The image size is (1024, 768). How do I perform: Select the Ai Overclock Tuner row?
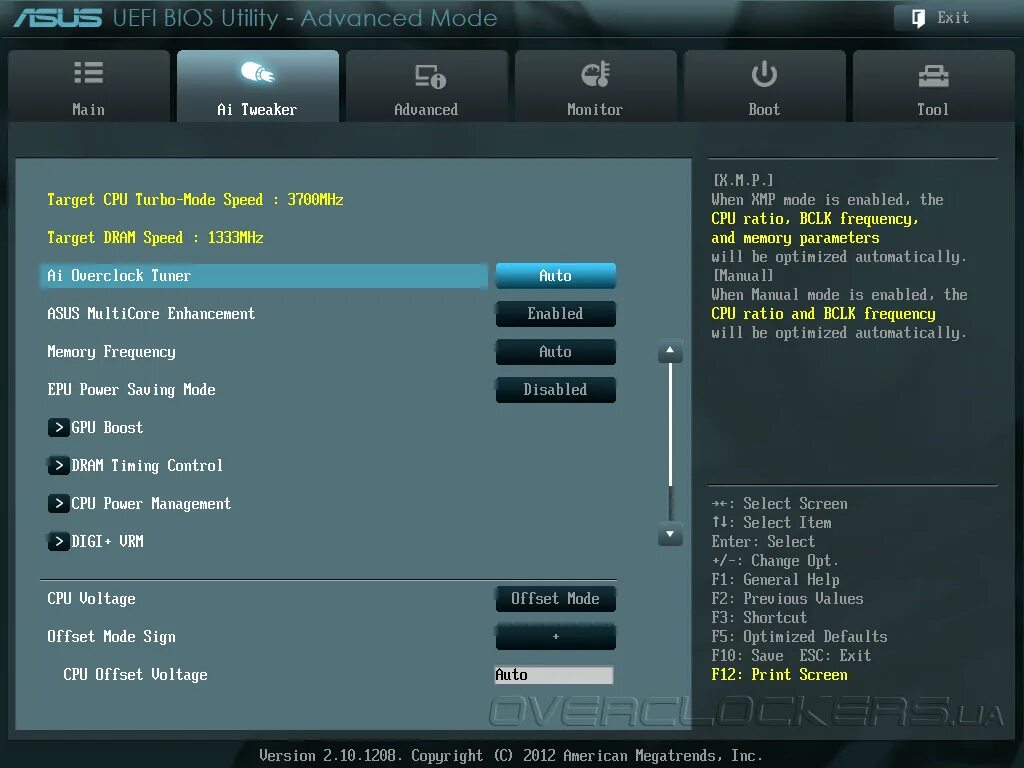pyautogui.click(x=264, y=276)
